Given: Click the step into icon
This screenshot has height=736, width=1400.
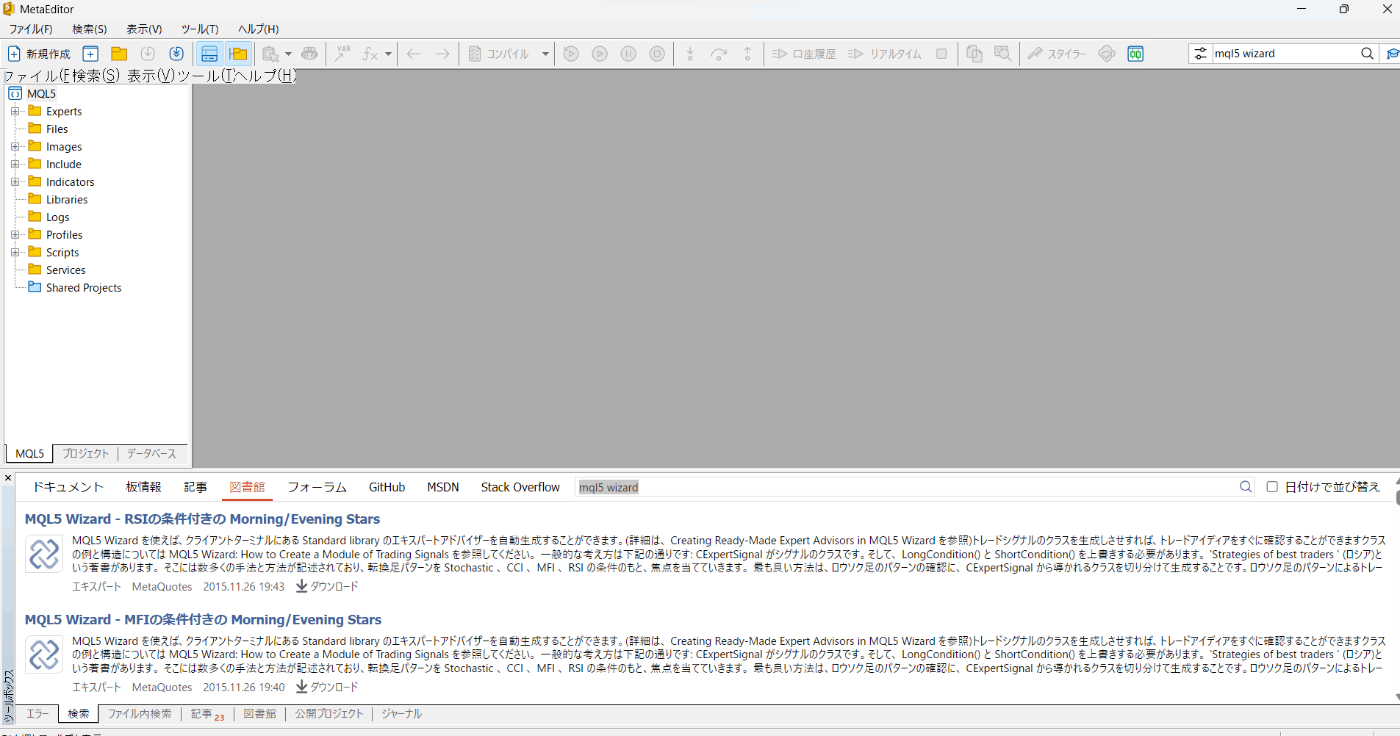Looking at the screenshot, I should (x=689, y=54).
